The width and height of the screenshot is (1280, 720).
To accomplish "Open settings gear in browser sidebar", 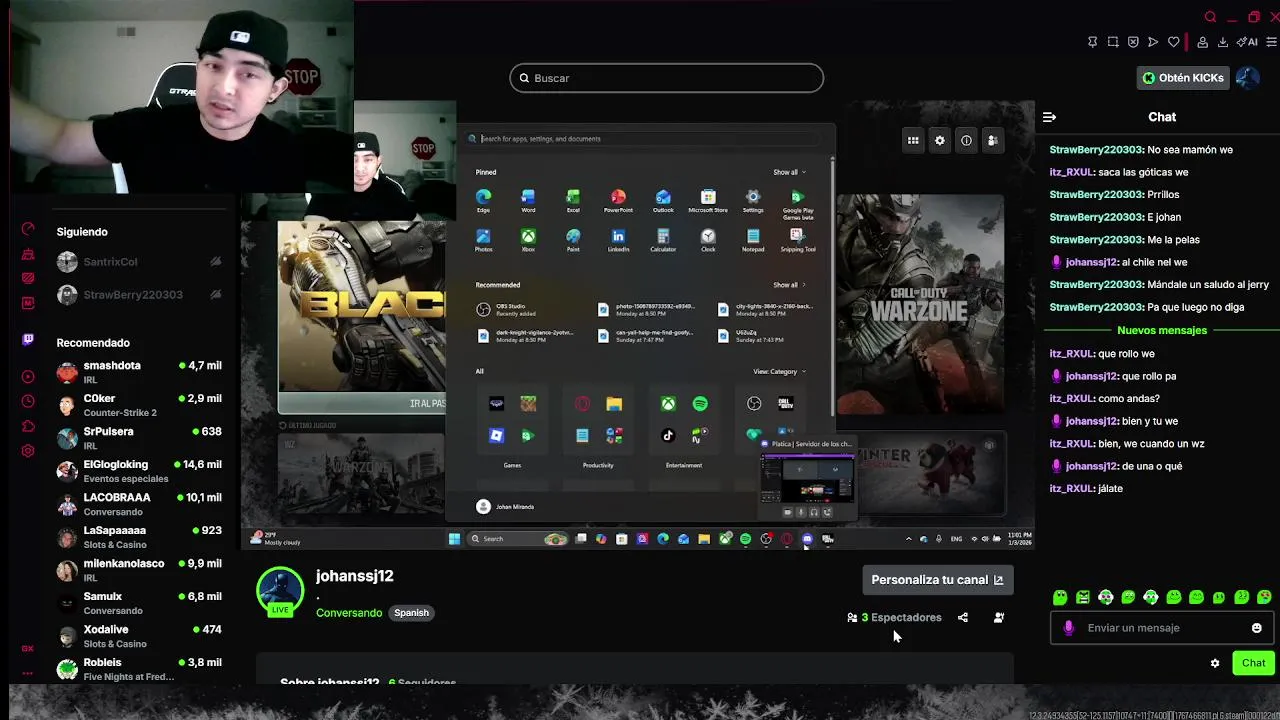I will [28, 451].
